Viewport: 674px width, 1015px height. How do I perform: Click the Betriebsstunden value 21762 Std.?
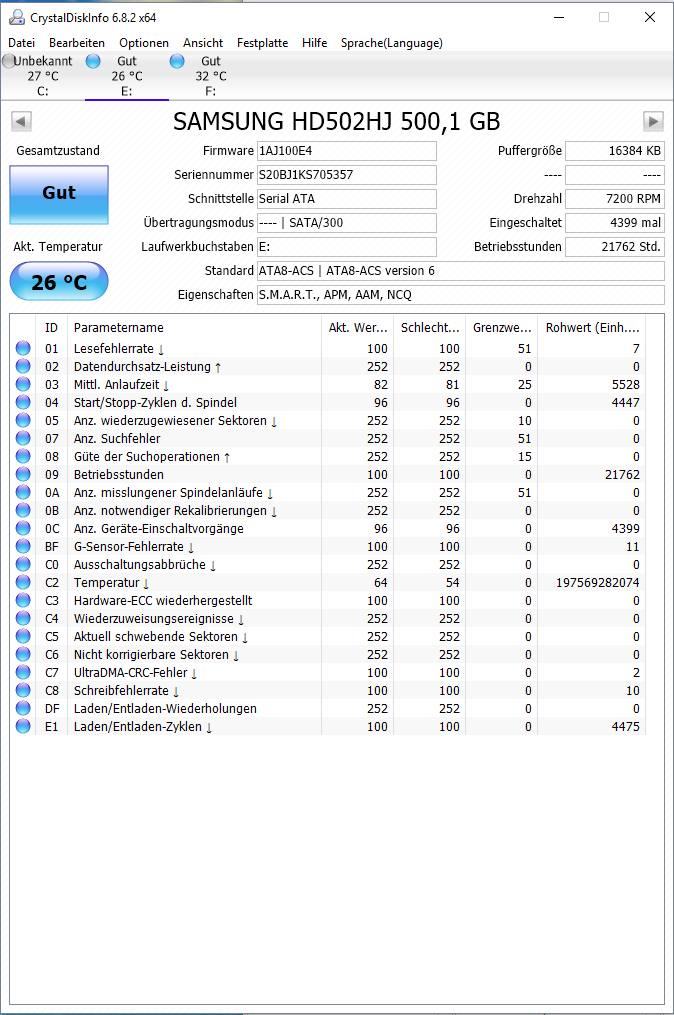(x=614, y=247)
